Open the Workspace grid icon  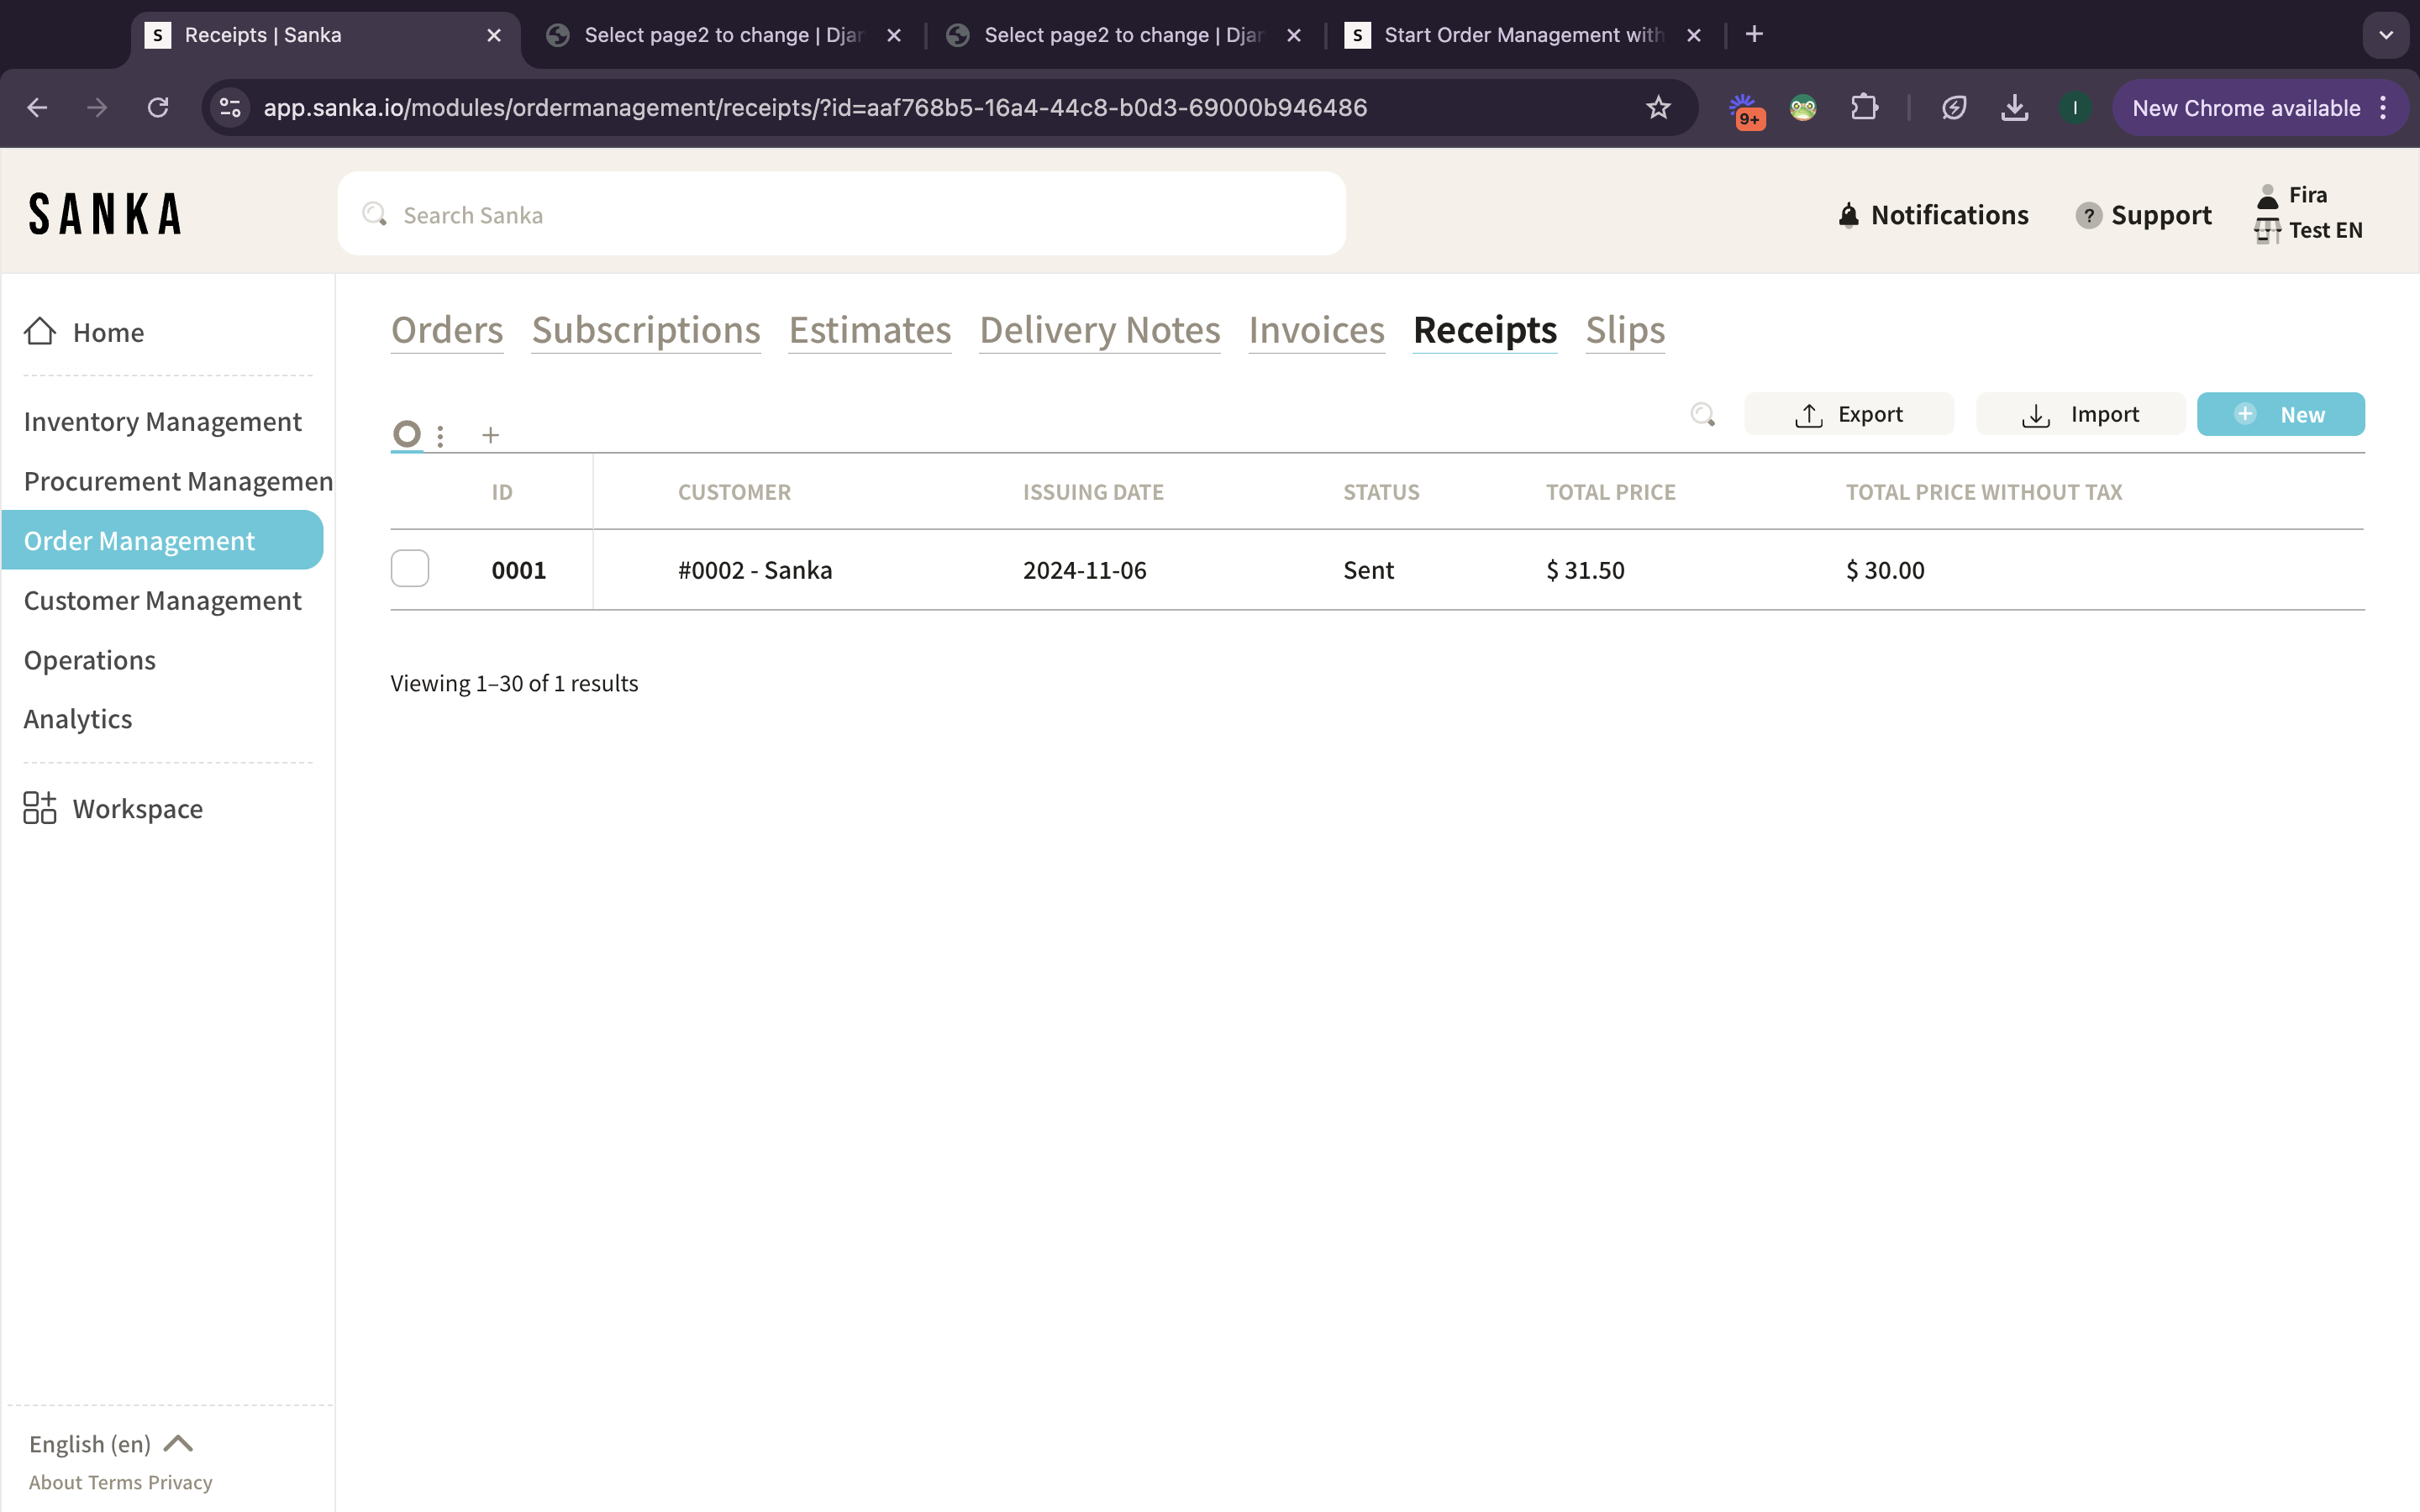[x=40, y=808]
